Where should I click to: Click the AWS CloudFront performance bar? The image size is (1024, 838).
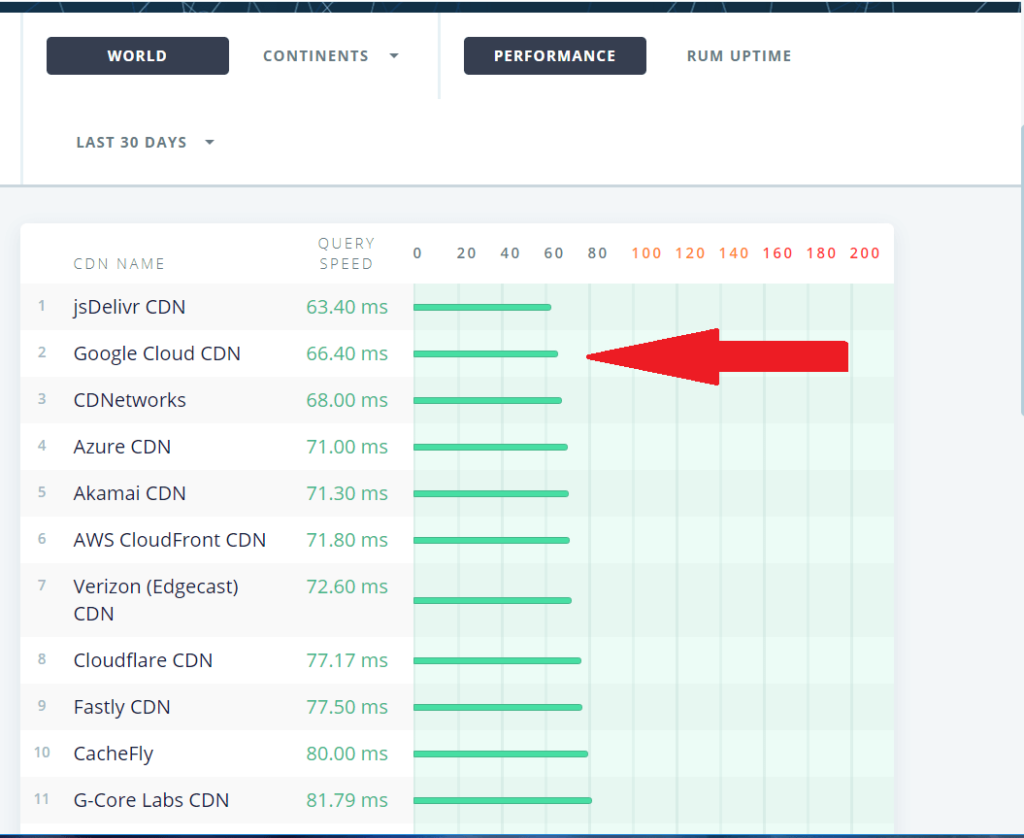[492, 541]
